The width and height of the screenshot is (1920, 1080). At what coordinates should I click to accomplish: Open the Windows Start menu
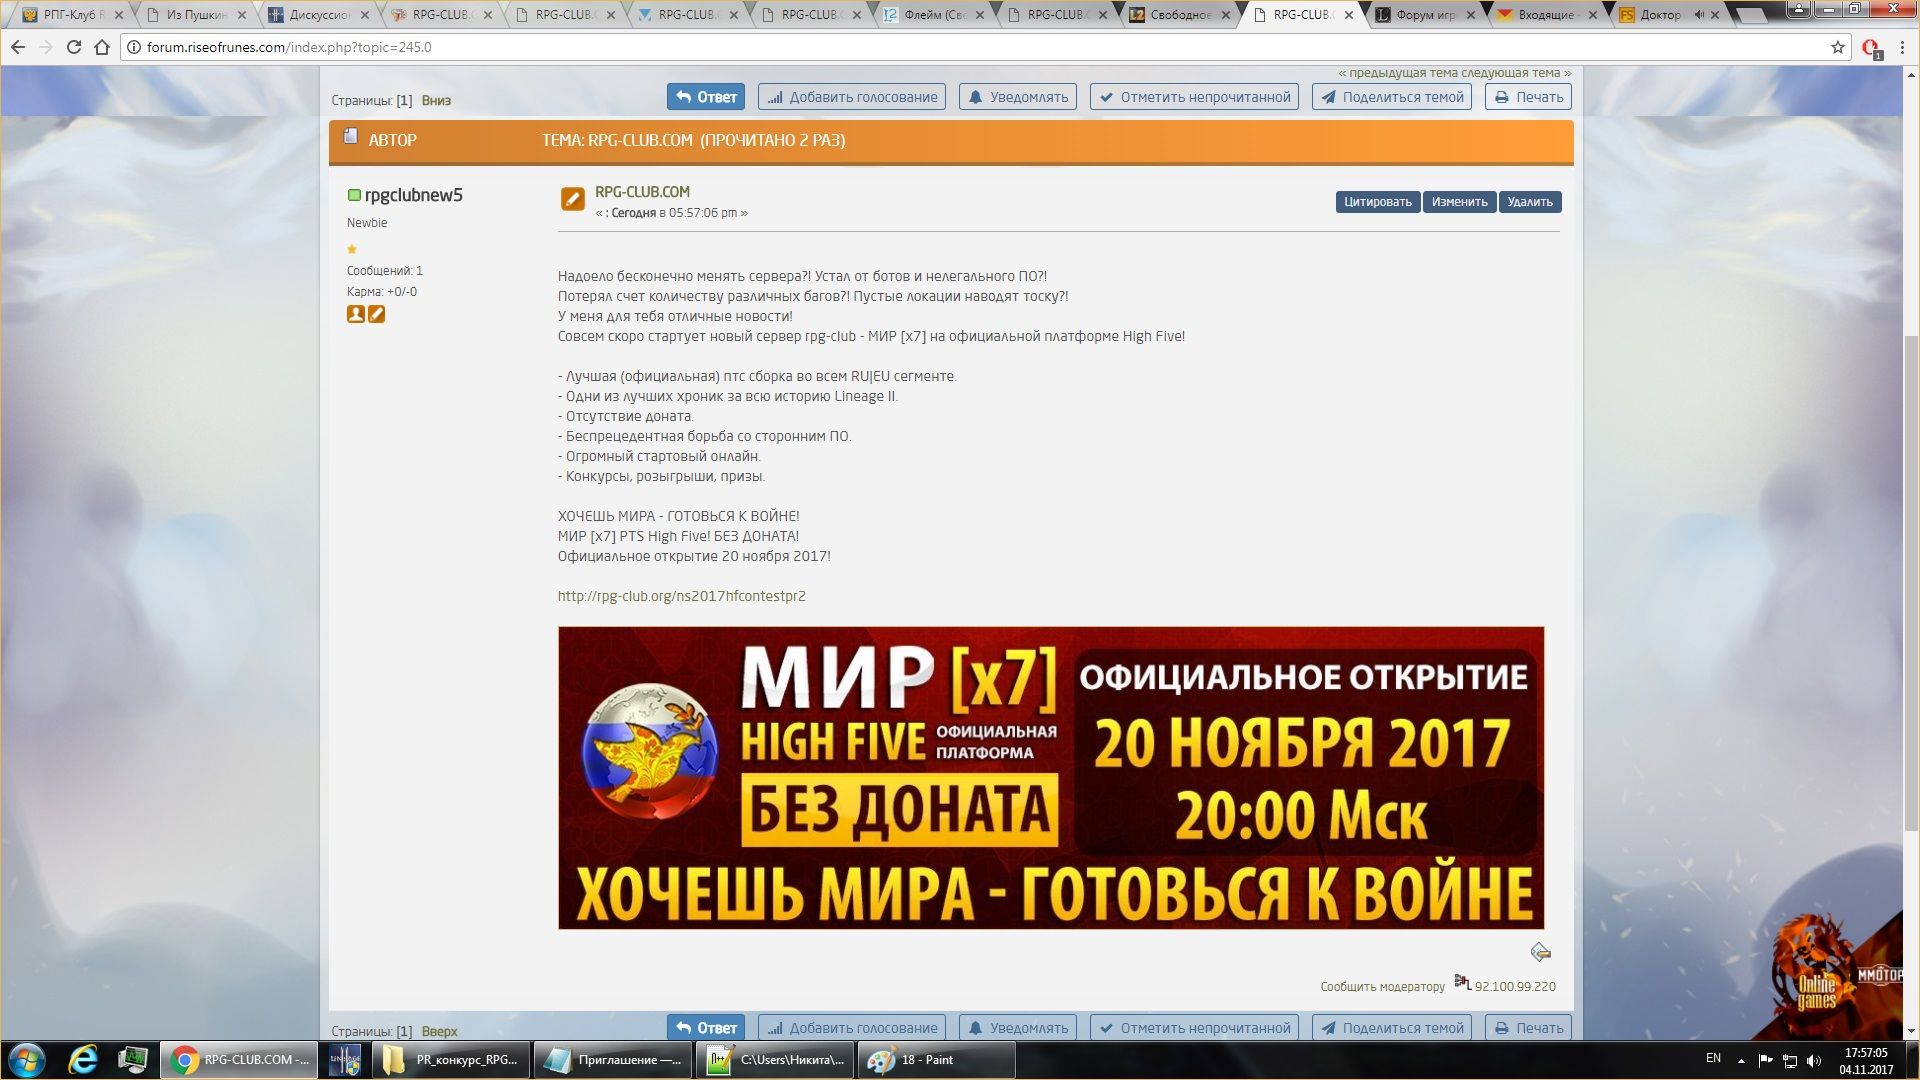tap(27, 1060)
